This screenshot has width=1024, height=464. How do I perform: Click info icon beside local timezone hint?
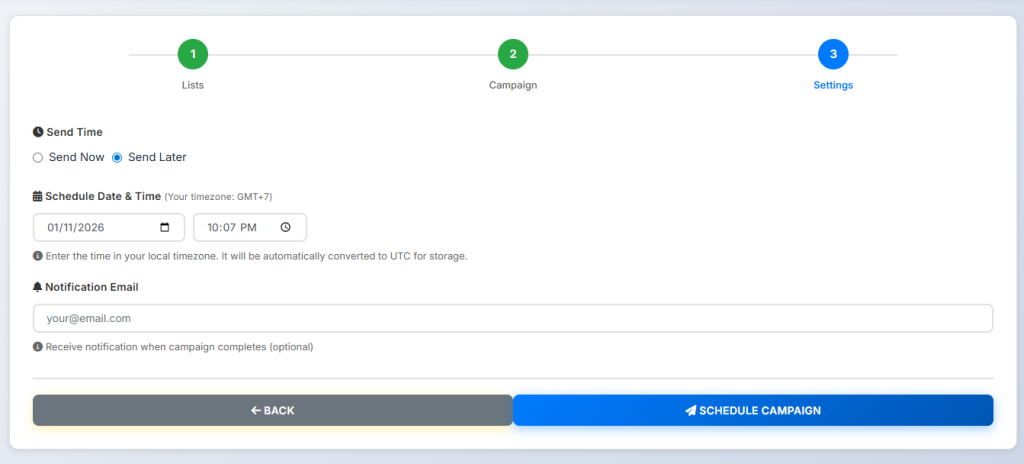point(38,256)
